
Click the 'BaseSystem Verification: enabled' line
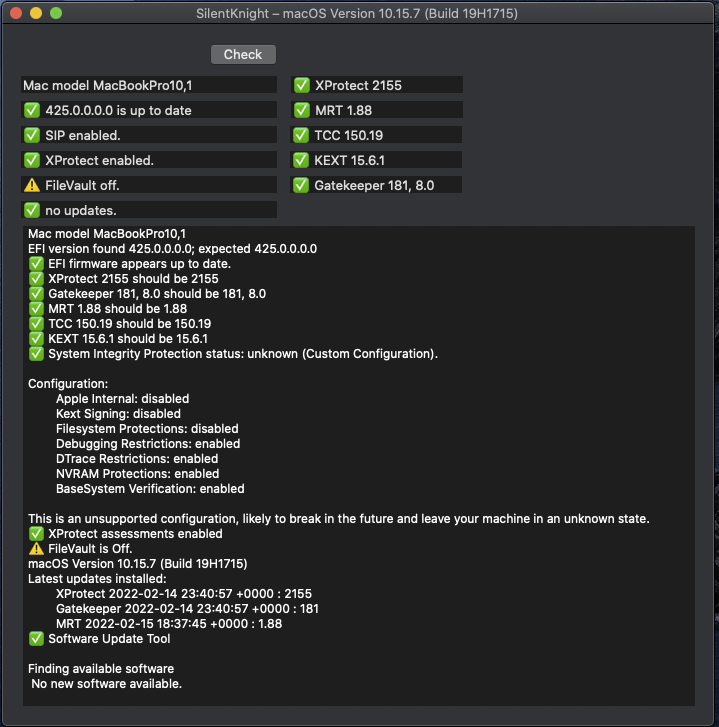[150, 489]
